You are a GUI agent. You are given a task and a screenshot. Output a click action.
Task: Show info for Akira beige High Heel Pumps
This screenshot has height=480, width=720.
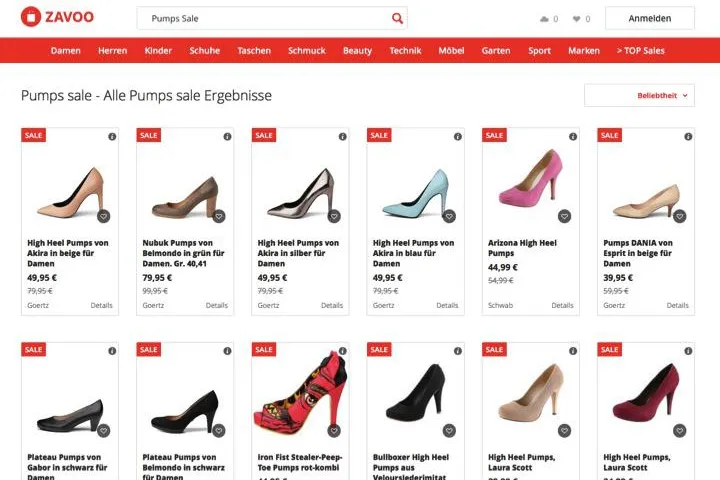[112, 136]
